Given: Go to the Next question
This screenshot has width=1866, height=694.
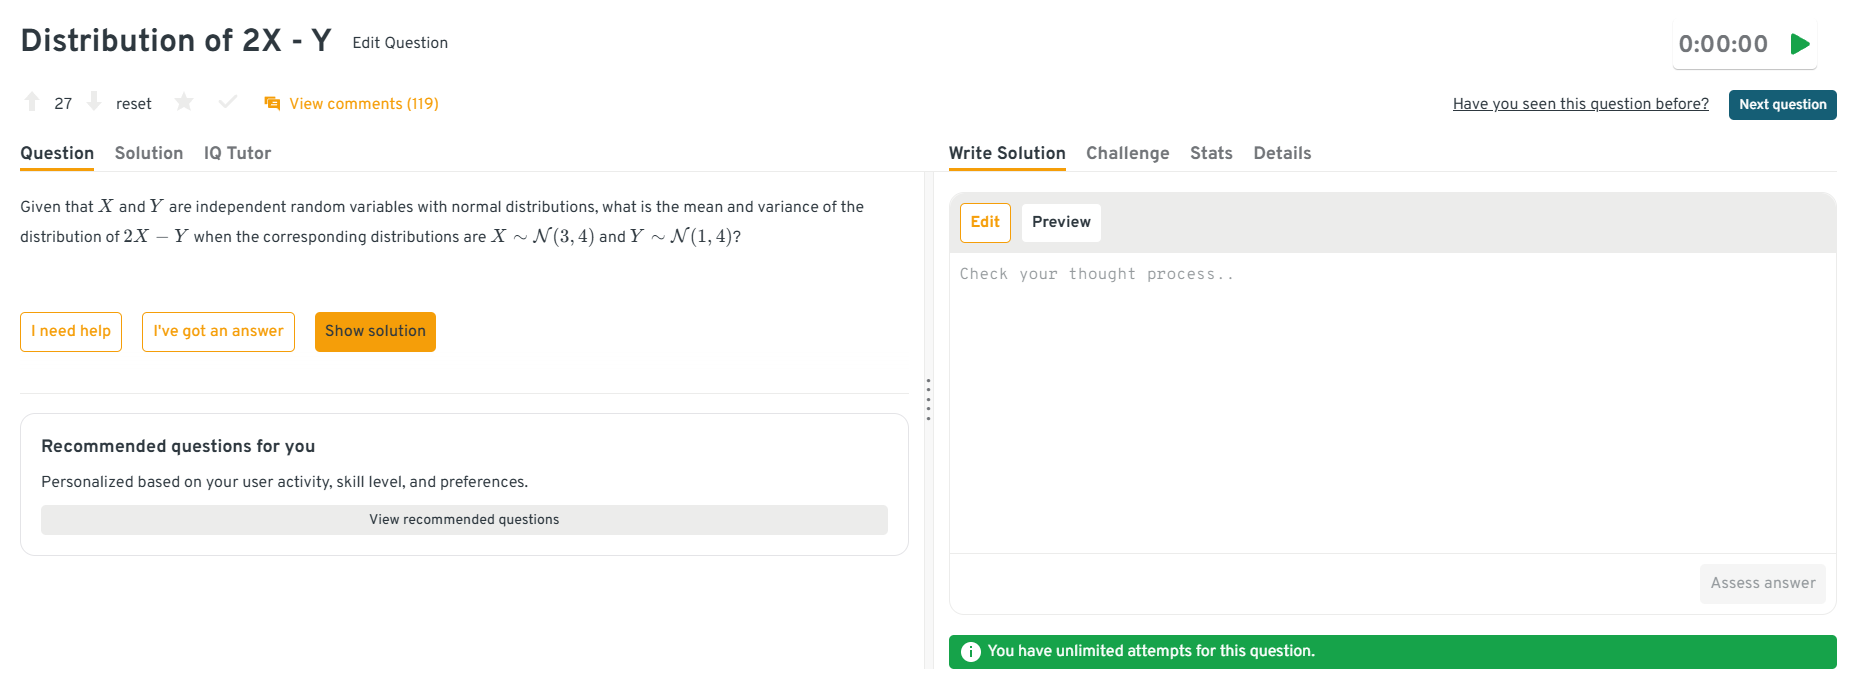Looking at the screenshot, I should tap(1782, 105).
